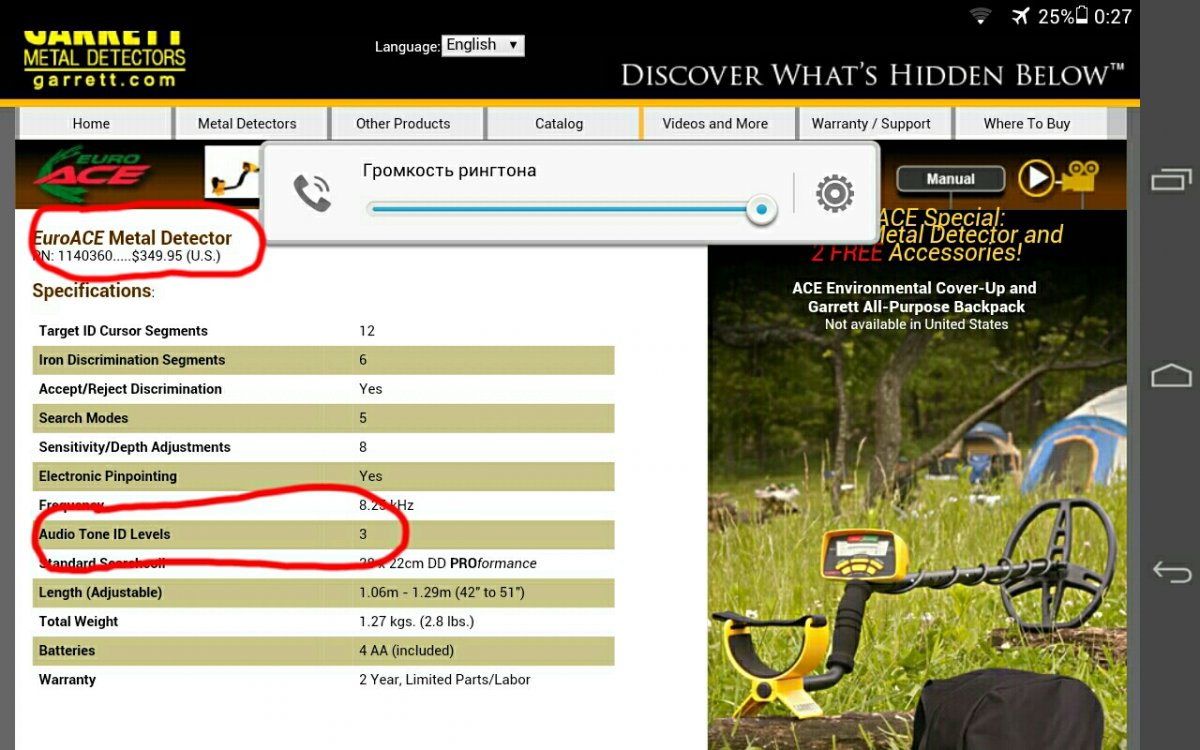Tap the Wi-Fi status icon
1200x750 pixels.
coord(980,16)
